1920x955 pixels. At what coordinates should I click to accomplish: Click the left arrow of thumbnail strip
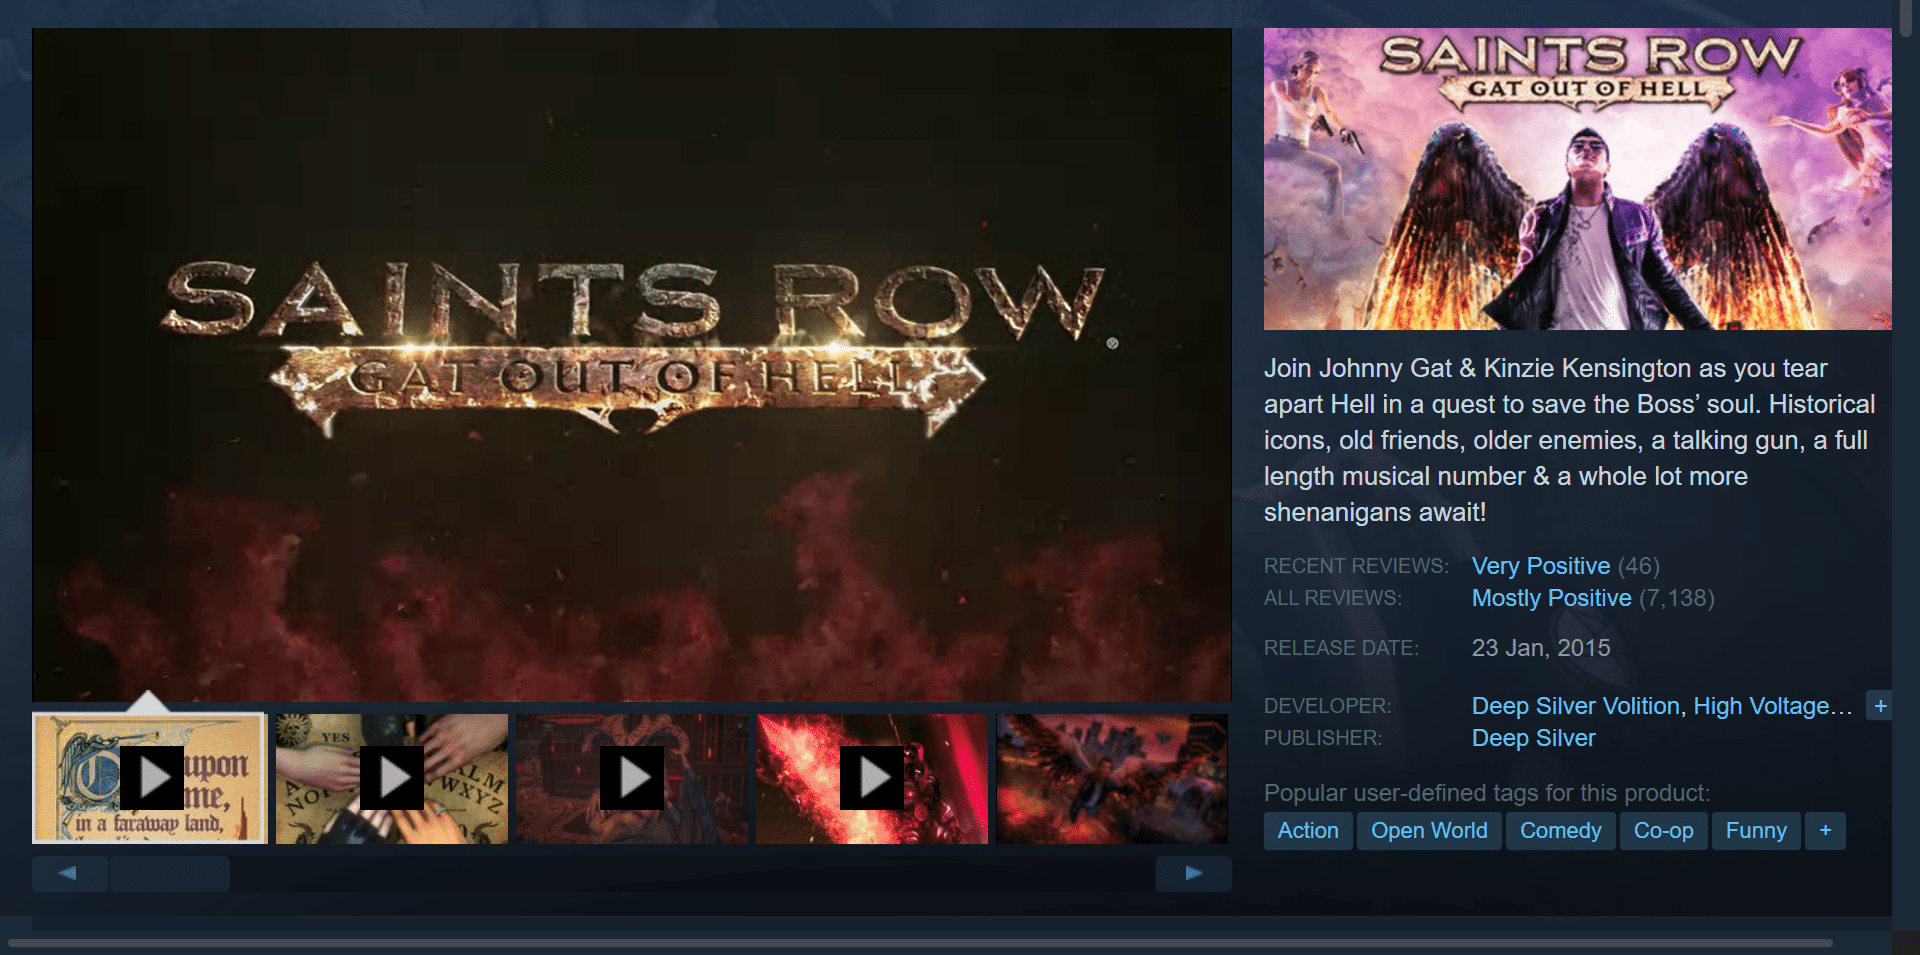click(x=69, y=873)
